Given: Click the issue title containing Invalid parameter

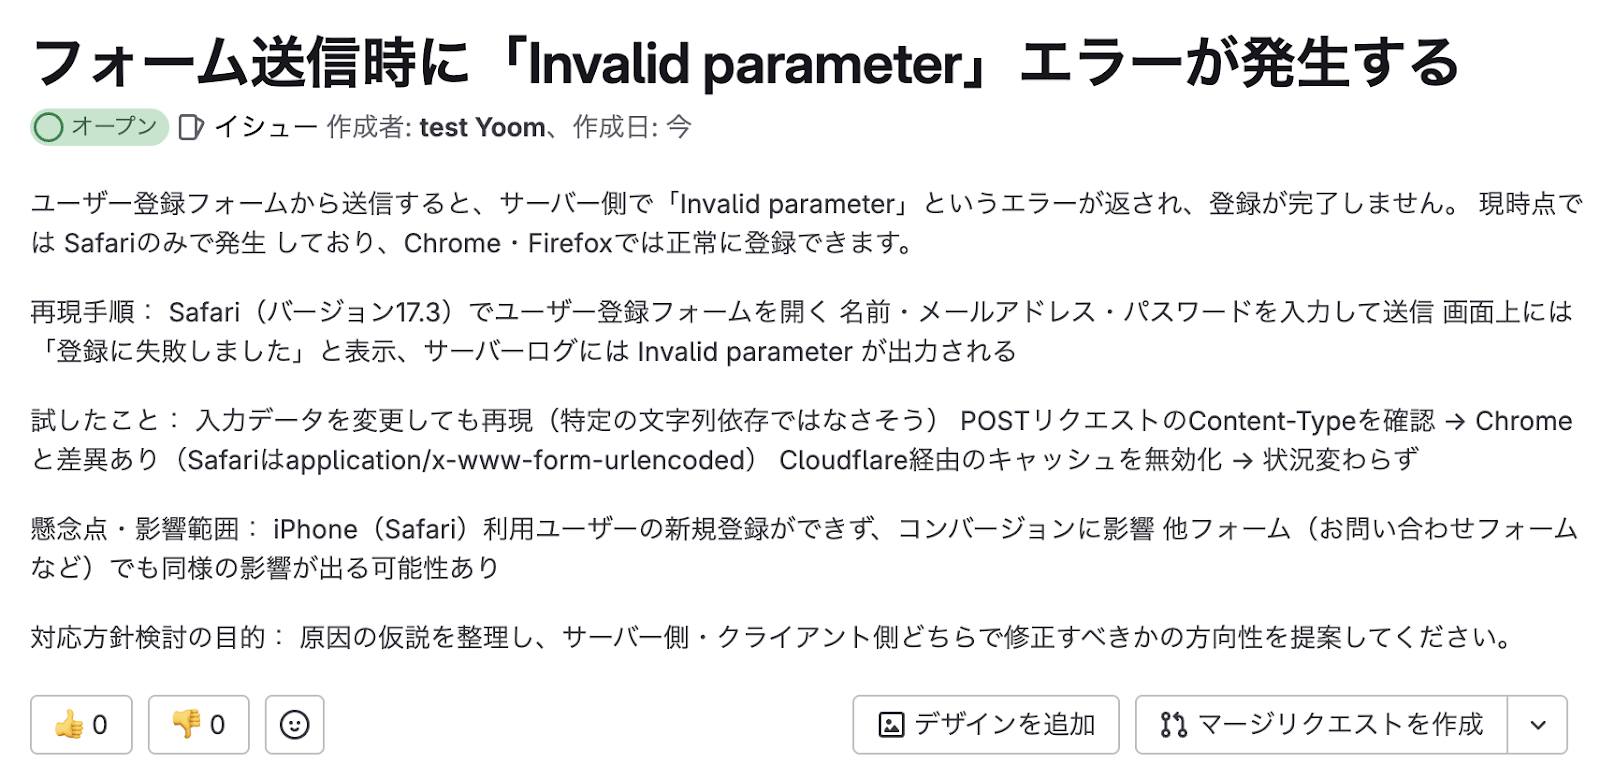Looking at the screenshot, I should coord(745,63).
